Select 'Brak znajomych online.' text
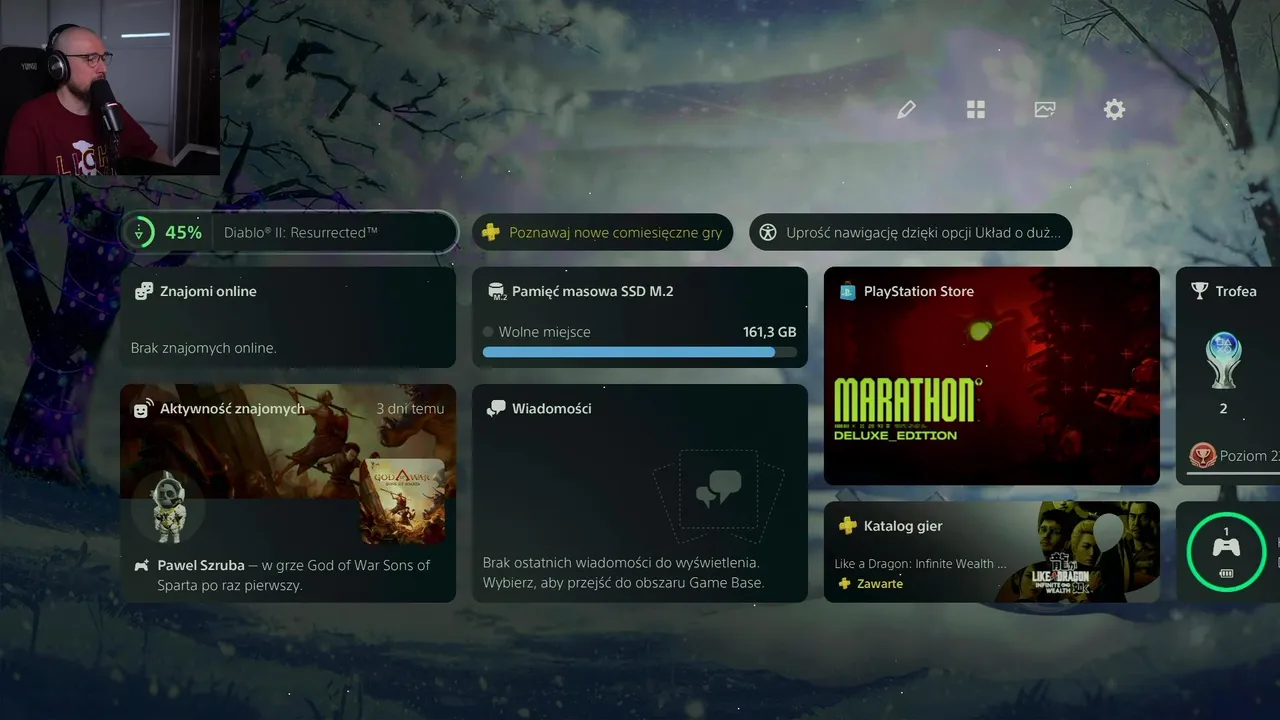Screen dimensions: 1280x720 204,348
